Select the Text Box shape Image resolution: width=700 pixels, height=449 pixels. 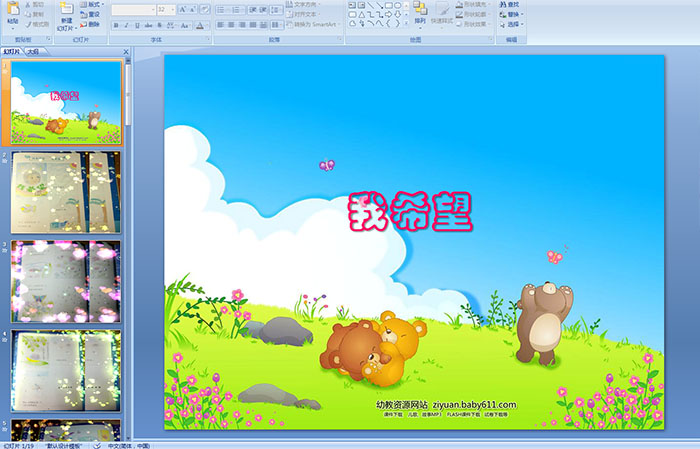tap(352, 5)
